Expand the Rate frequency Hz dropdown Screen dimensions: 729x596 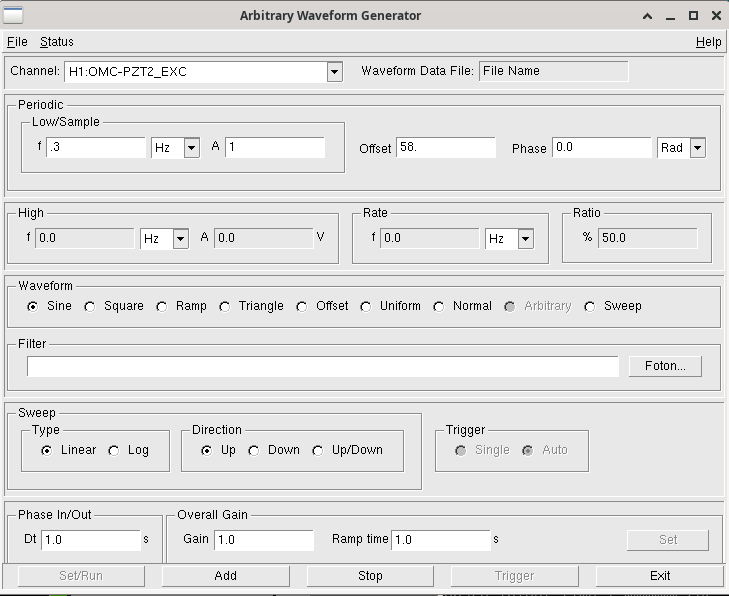525,239
